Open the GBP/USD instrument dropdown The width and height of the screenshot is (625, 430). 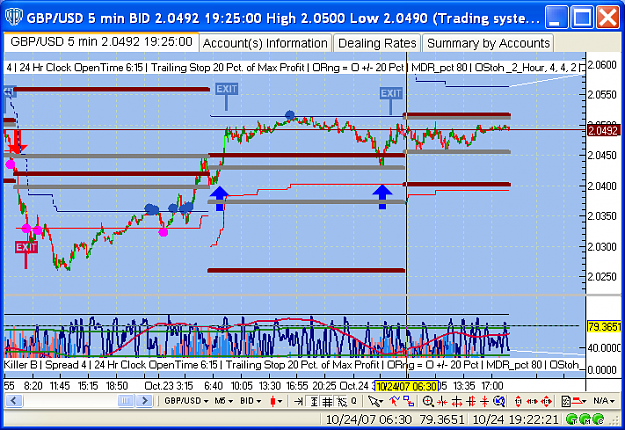(x=187, y=401)
